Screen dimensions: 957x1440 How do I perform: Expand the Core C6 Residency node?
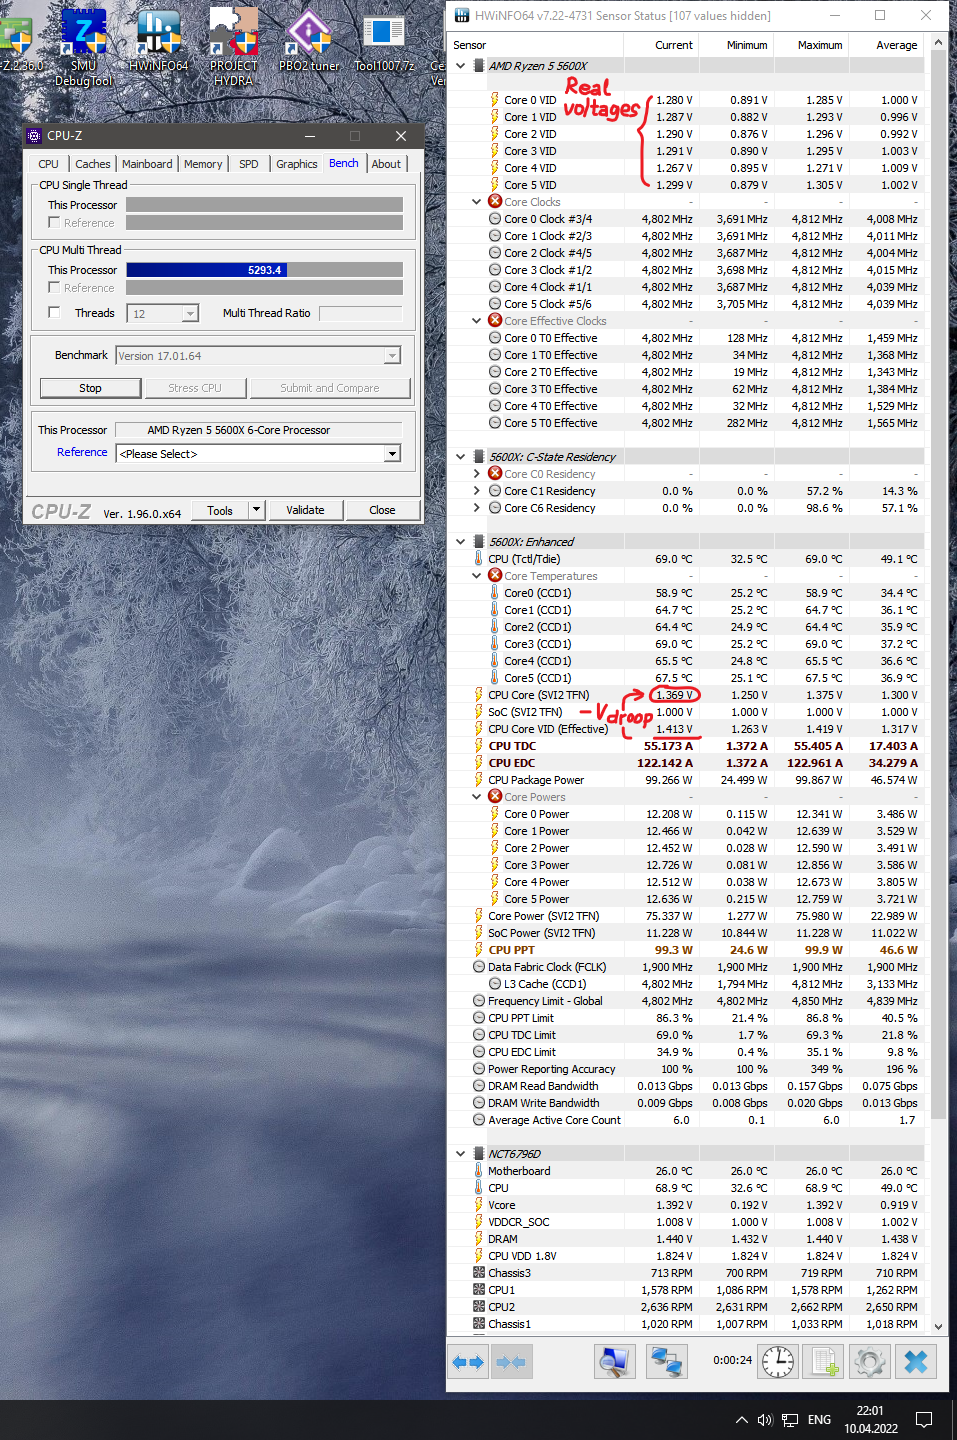click(476, 508)
